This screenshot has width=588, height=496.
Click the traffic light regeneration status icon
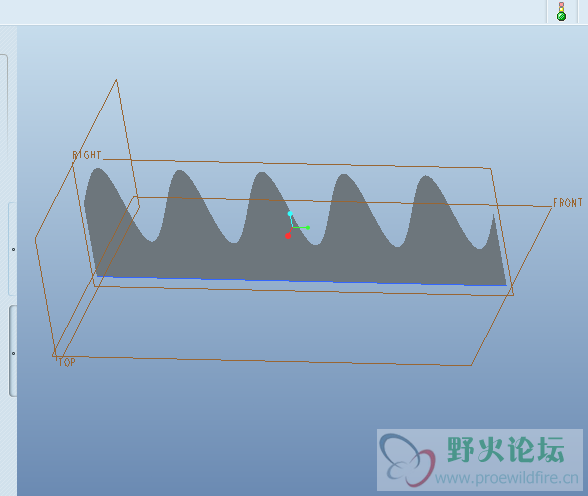tap(561, 12)
